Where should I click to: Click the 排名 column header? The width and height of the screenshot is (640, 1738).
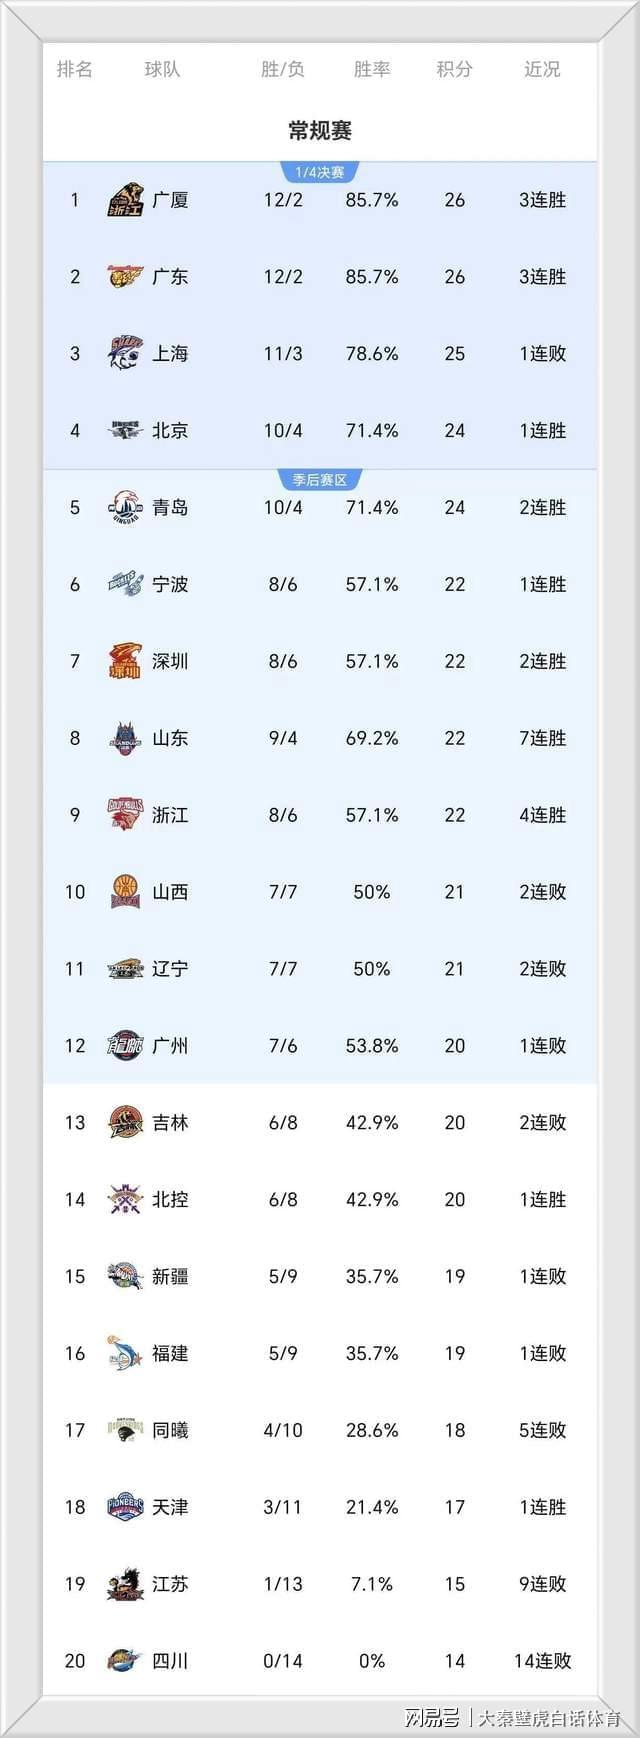tap(75, 69)
